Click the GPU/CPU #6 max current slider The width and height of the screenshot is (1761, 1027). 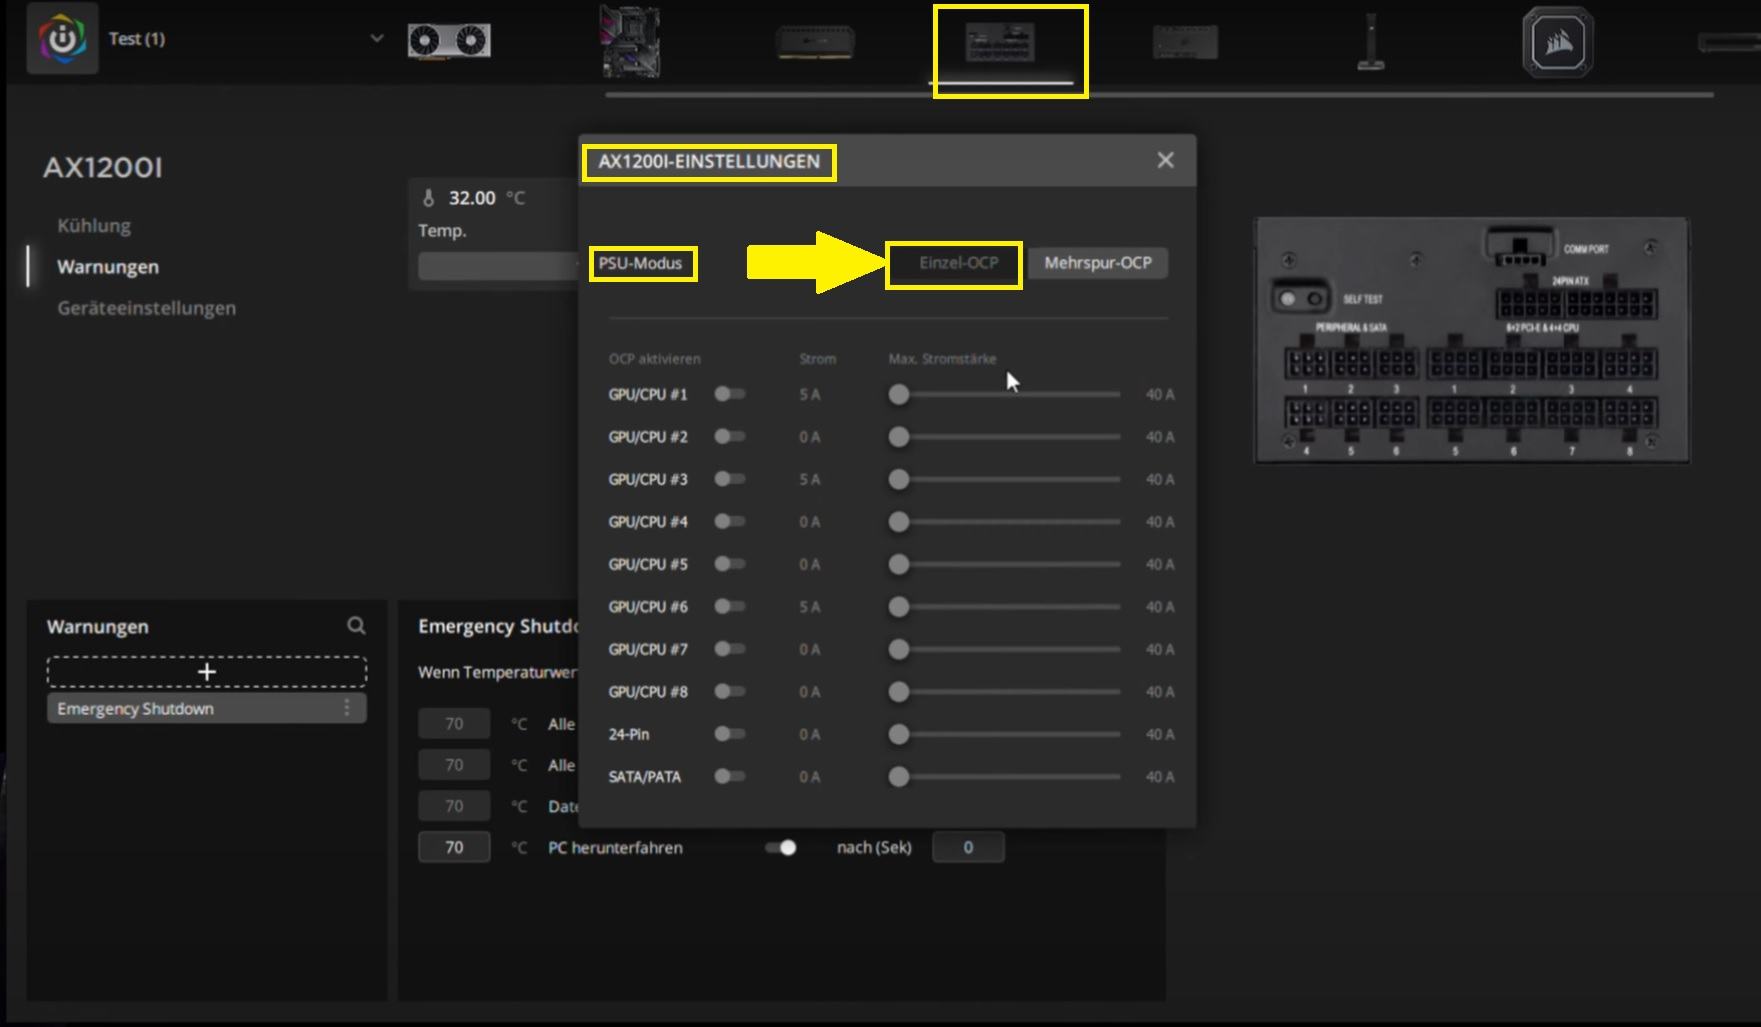(1004, 607)
